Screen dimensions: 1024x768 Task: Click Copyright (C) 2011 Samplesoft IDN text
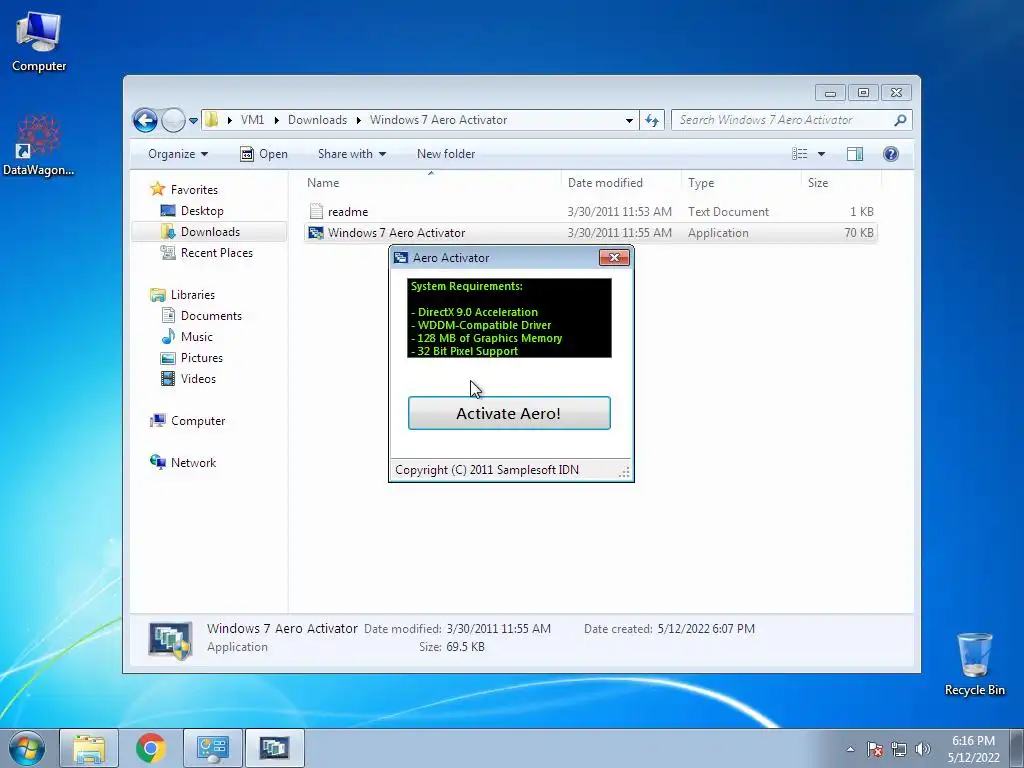(x=487, y=470)
